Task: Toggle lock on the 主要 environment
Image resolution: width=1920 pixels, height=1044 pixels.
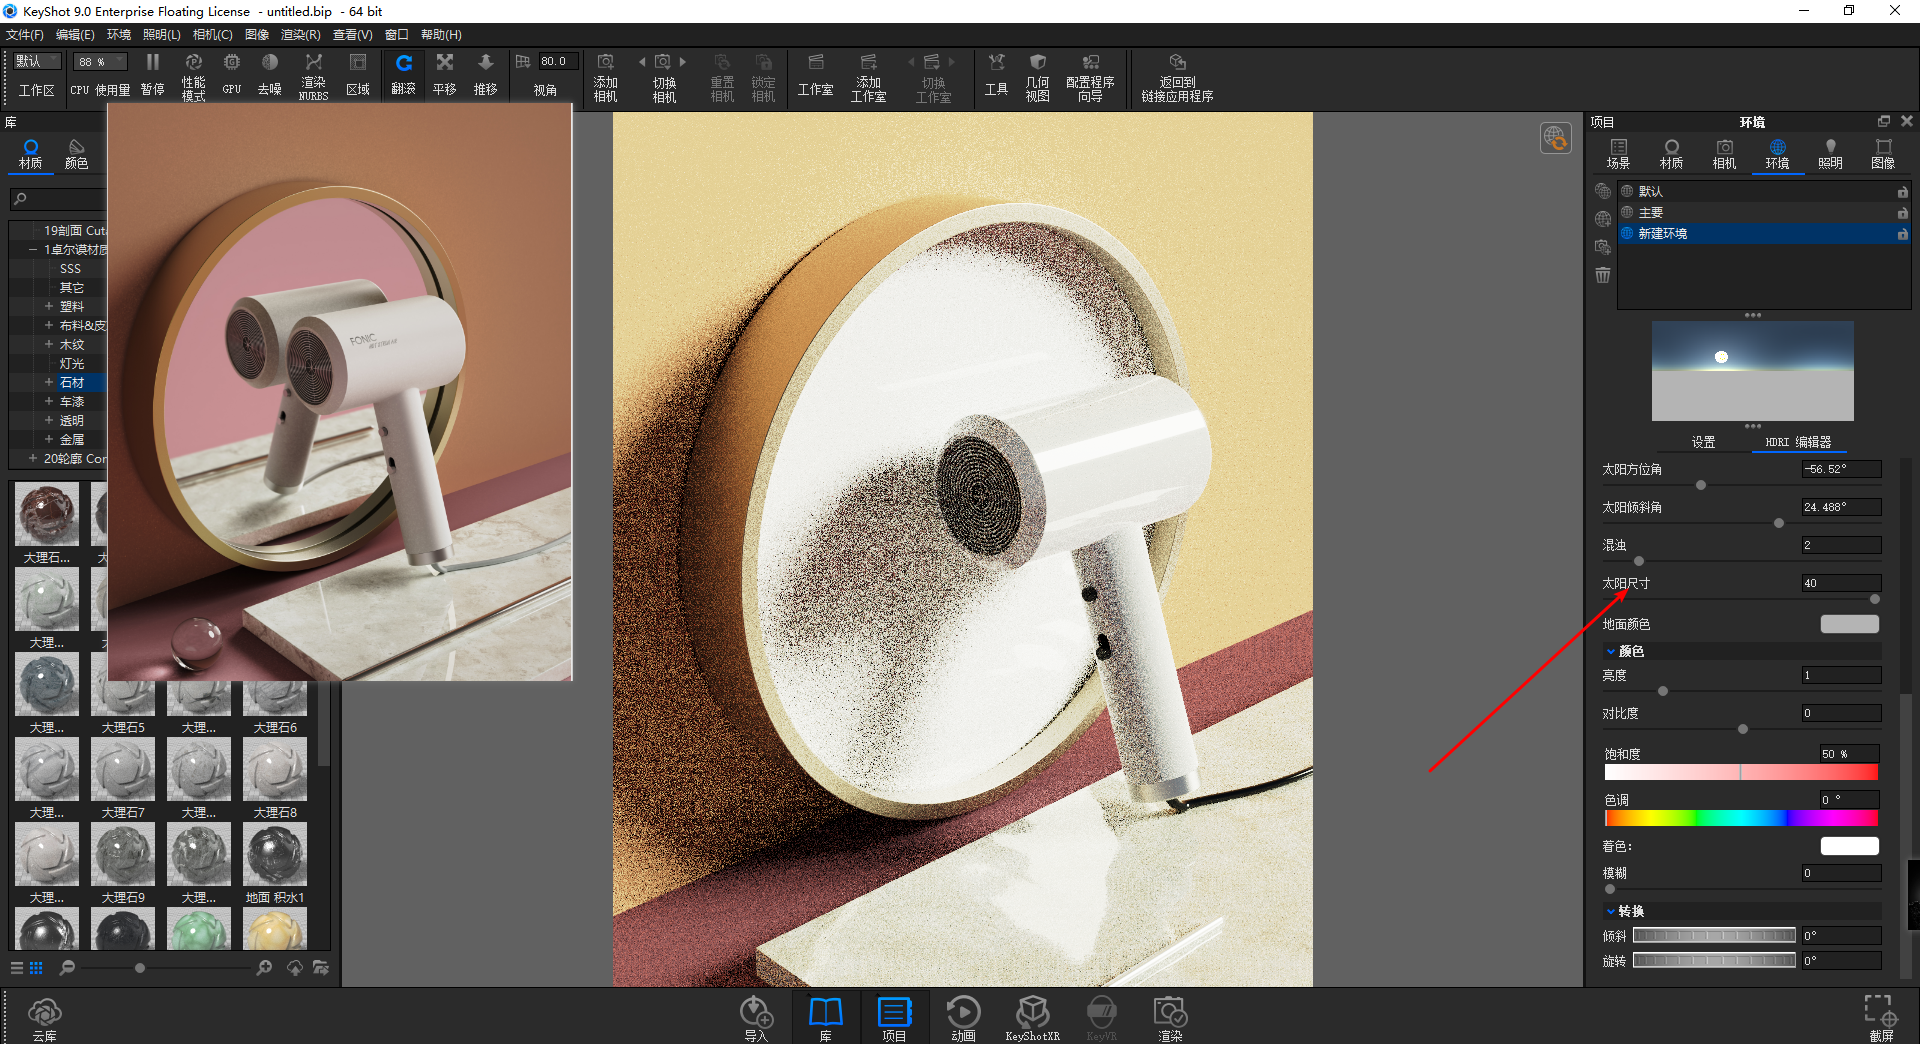Action: [1902, 213]
